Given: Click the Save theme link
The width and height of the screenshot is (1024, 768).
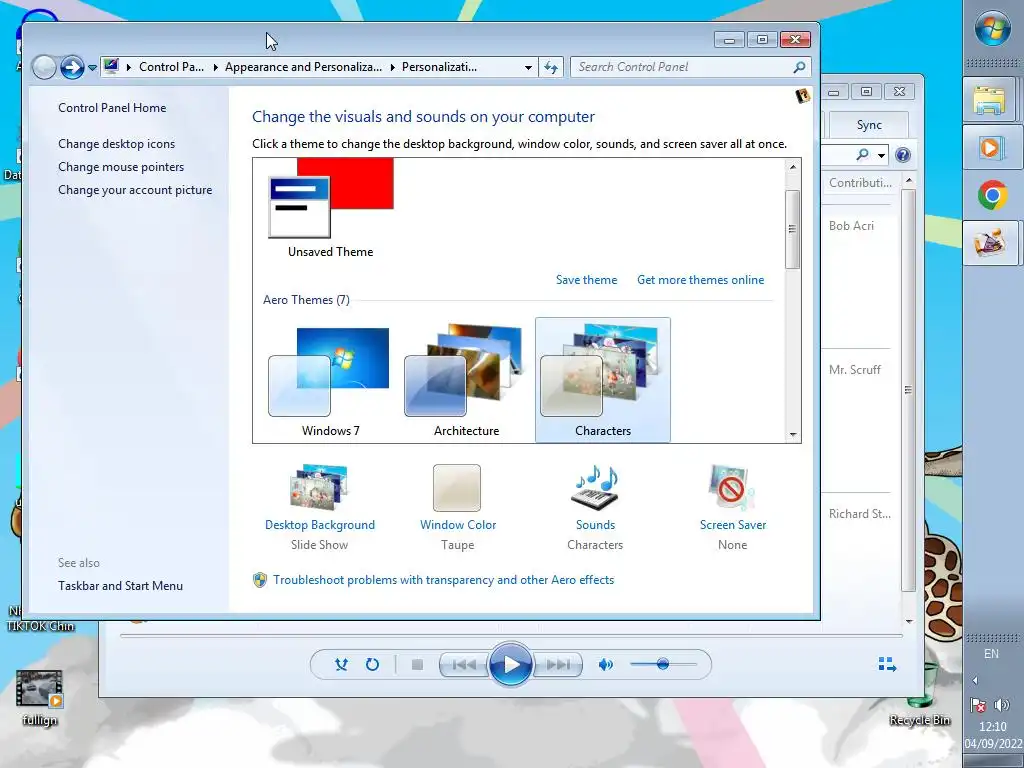Looking at the screenshot, I should pyautogui.click(x=586, y=280).
